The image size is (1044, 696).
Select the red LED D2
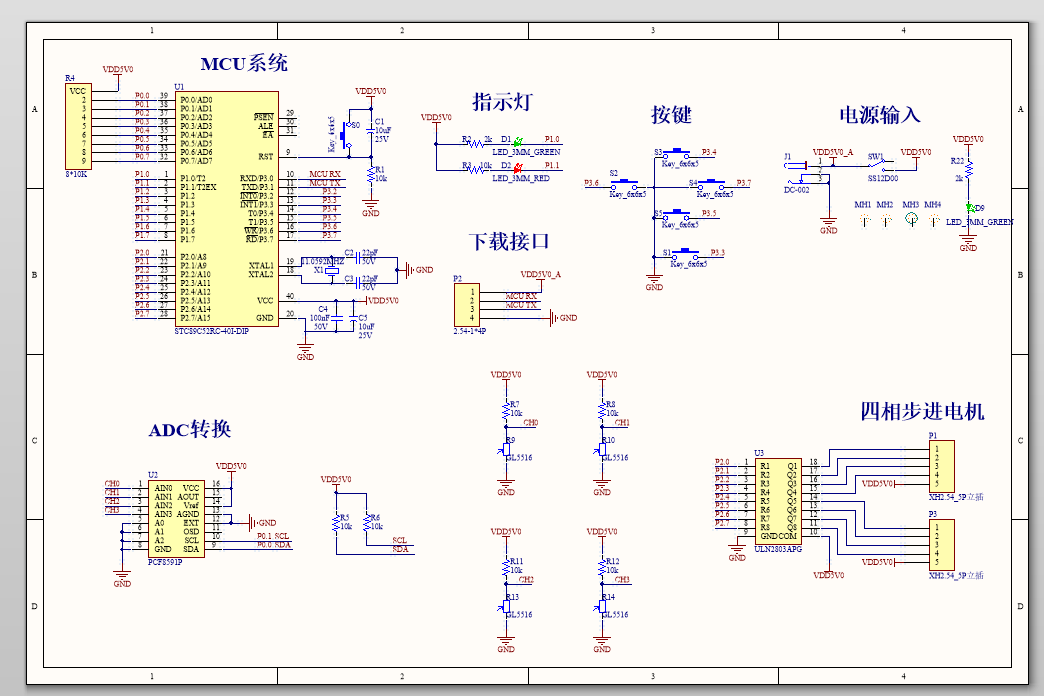click(x=517, y=169)
